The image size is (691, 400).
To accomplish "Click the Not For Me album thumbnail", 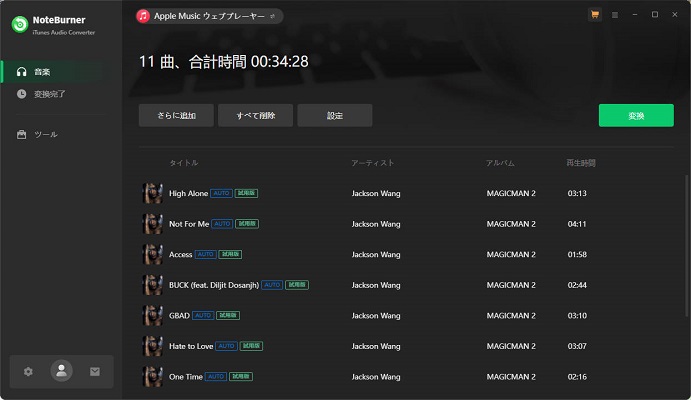I will click(x=152, y=224).
